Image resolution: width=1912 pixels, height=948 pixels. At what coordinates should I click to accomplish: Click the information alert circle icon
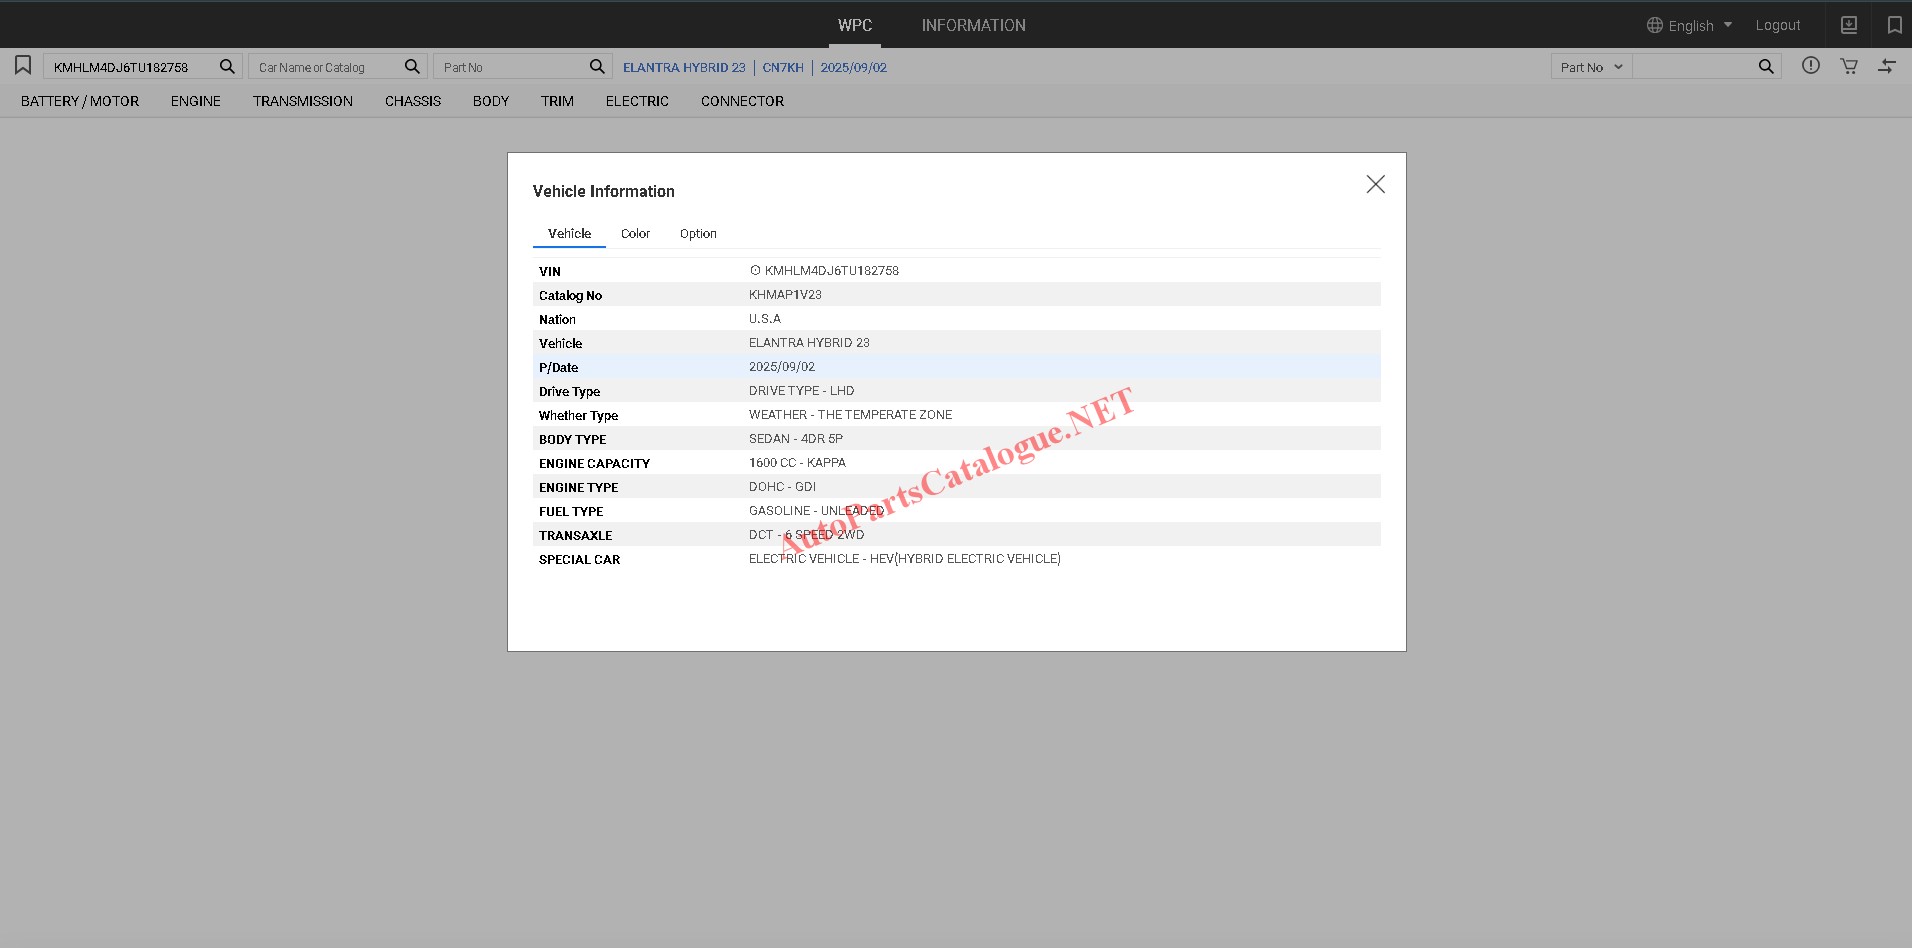(1811, 66)
